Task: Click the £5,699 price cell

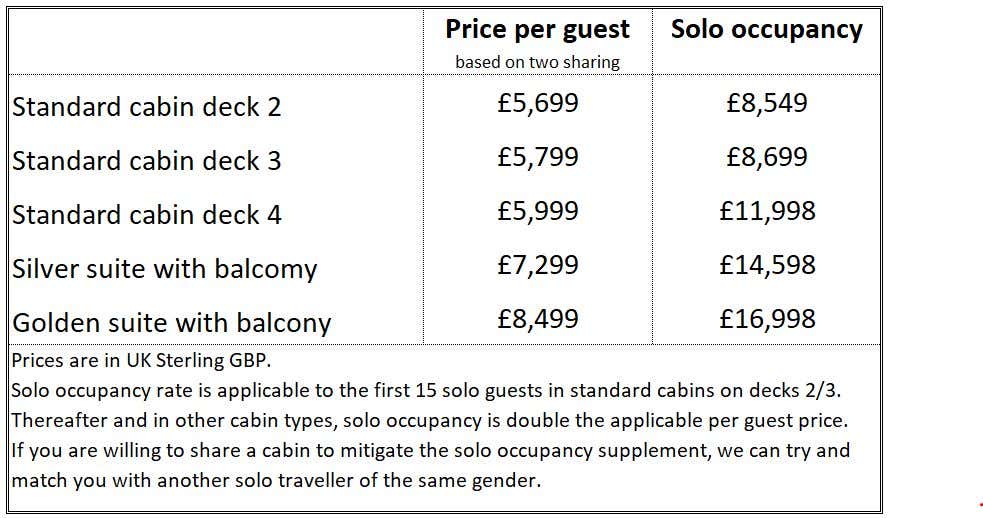Action: [537, 103]
